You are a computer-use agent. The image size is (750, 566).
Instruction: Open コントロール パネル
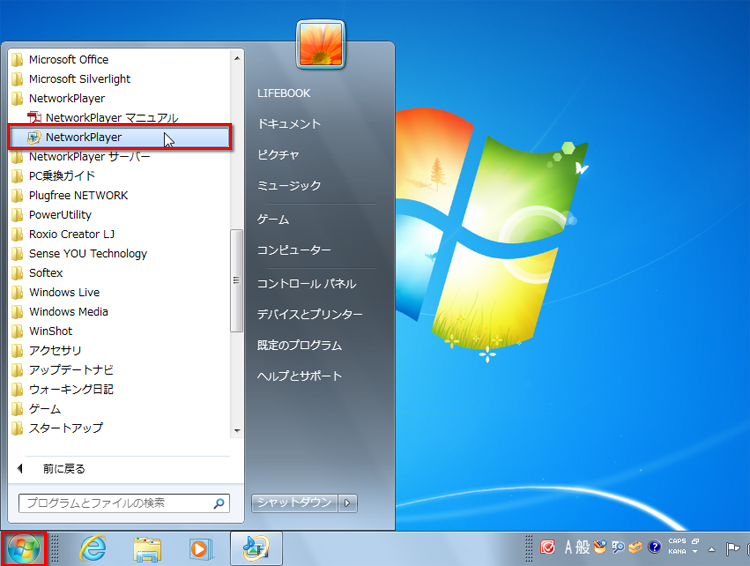307,284
